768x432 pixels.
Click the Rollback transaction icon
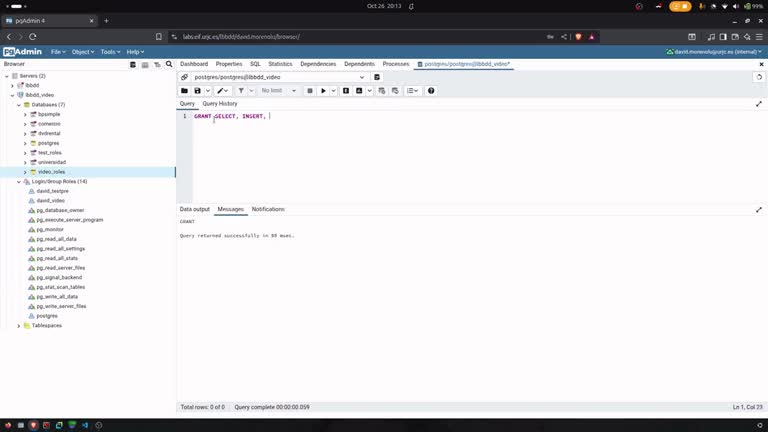pos(395,91)
